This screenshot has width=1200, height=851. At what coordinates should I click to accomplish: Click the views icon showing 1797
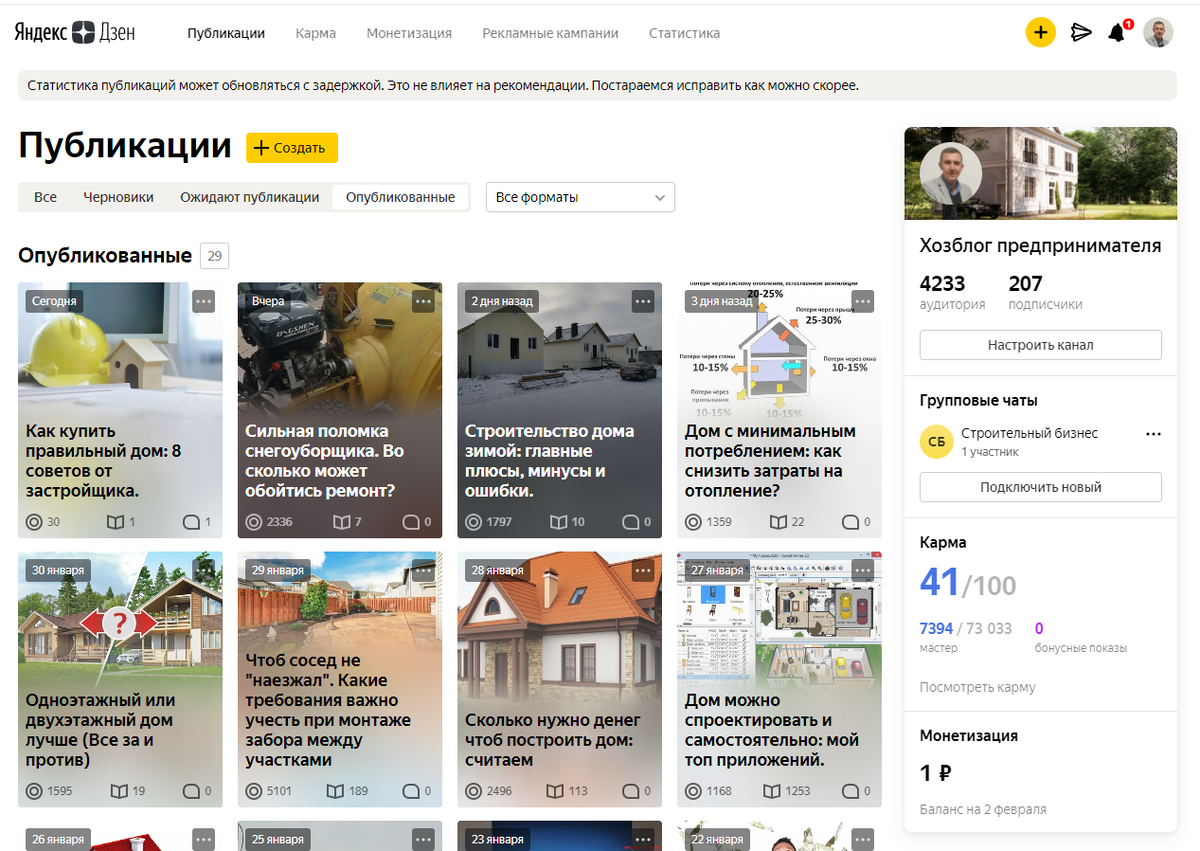point(474,522)
